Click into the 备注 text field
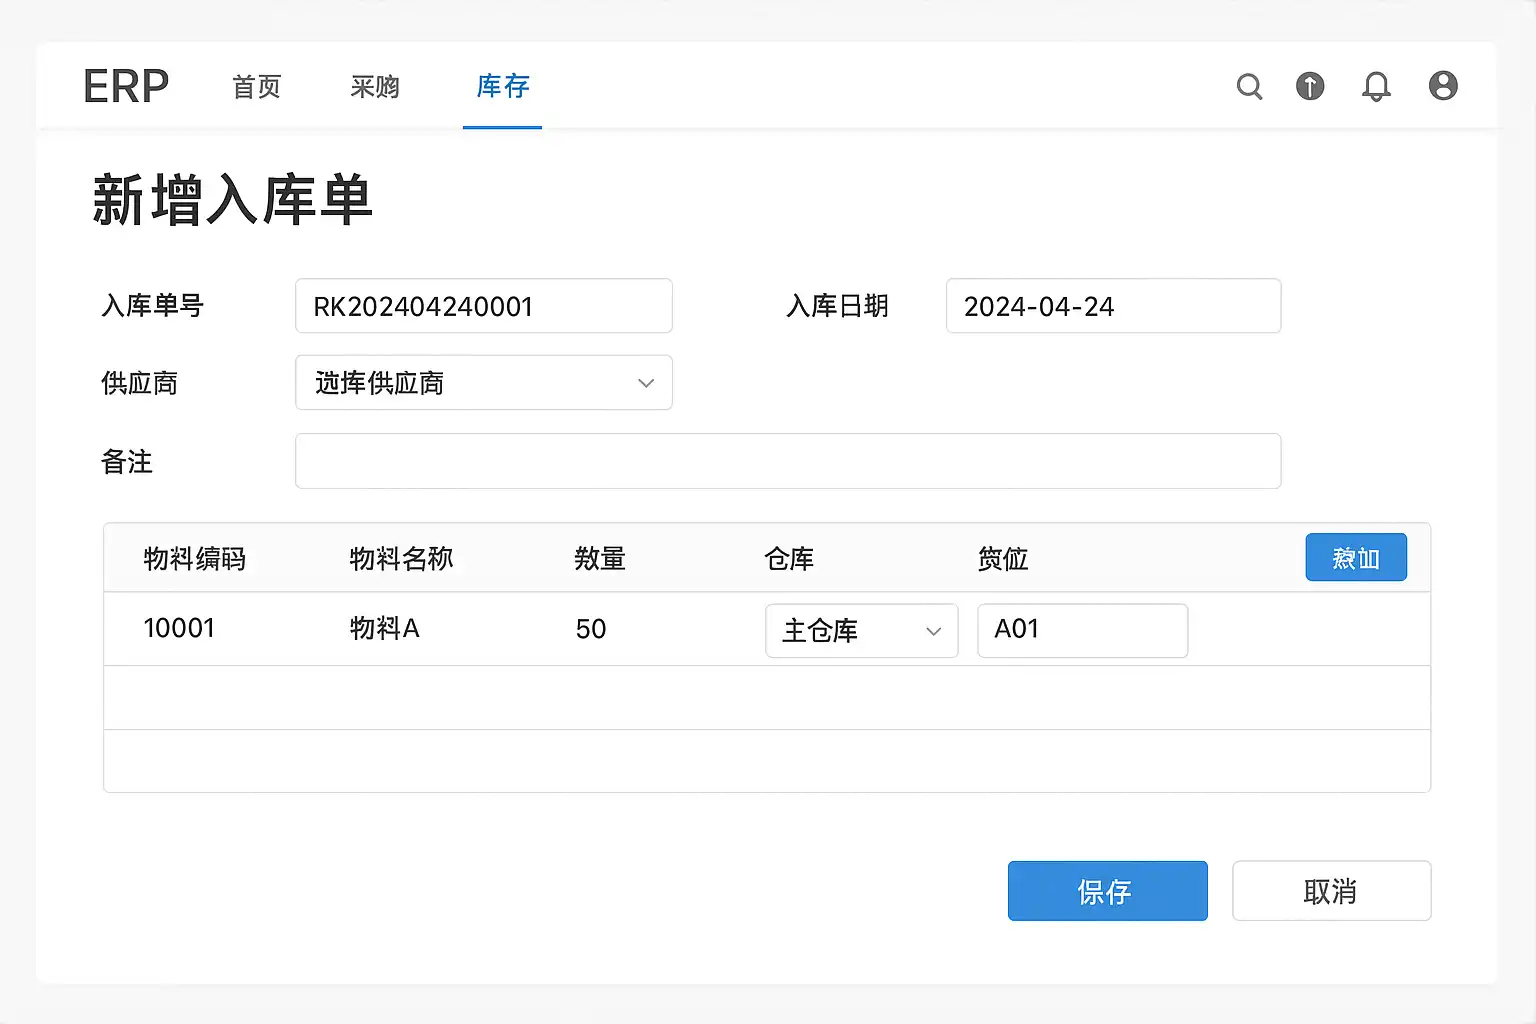 click(787, 461)
